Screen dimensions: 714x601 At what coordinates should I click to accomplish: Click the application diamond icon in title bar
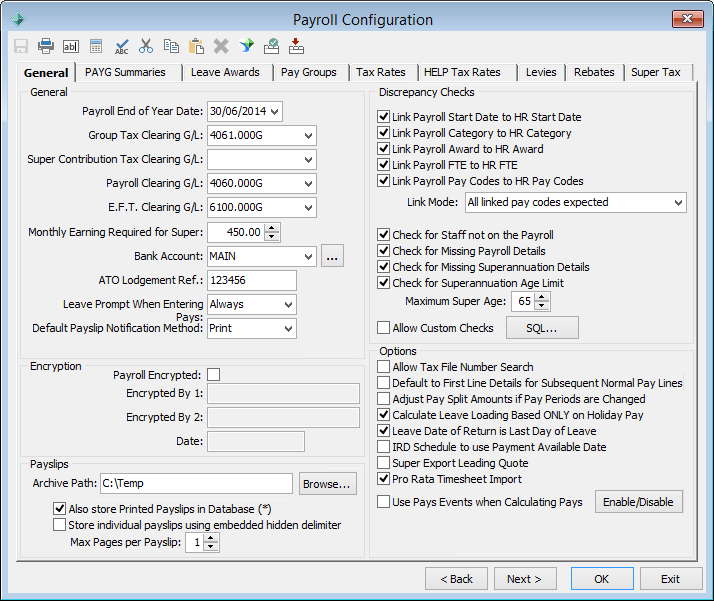pyautogui.click(x=18, y=19)
